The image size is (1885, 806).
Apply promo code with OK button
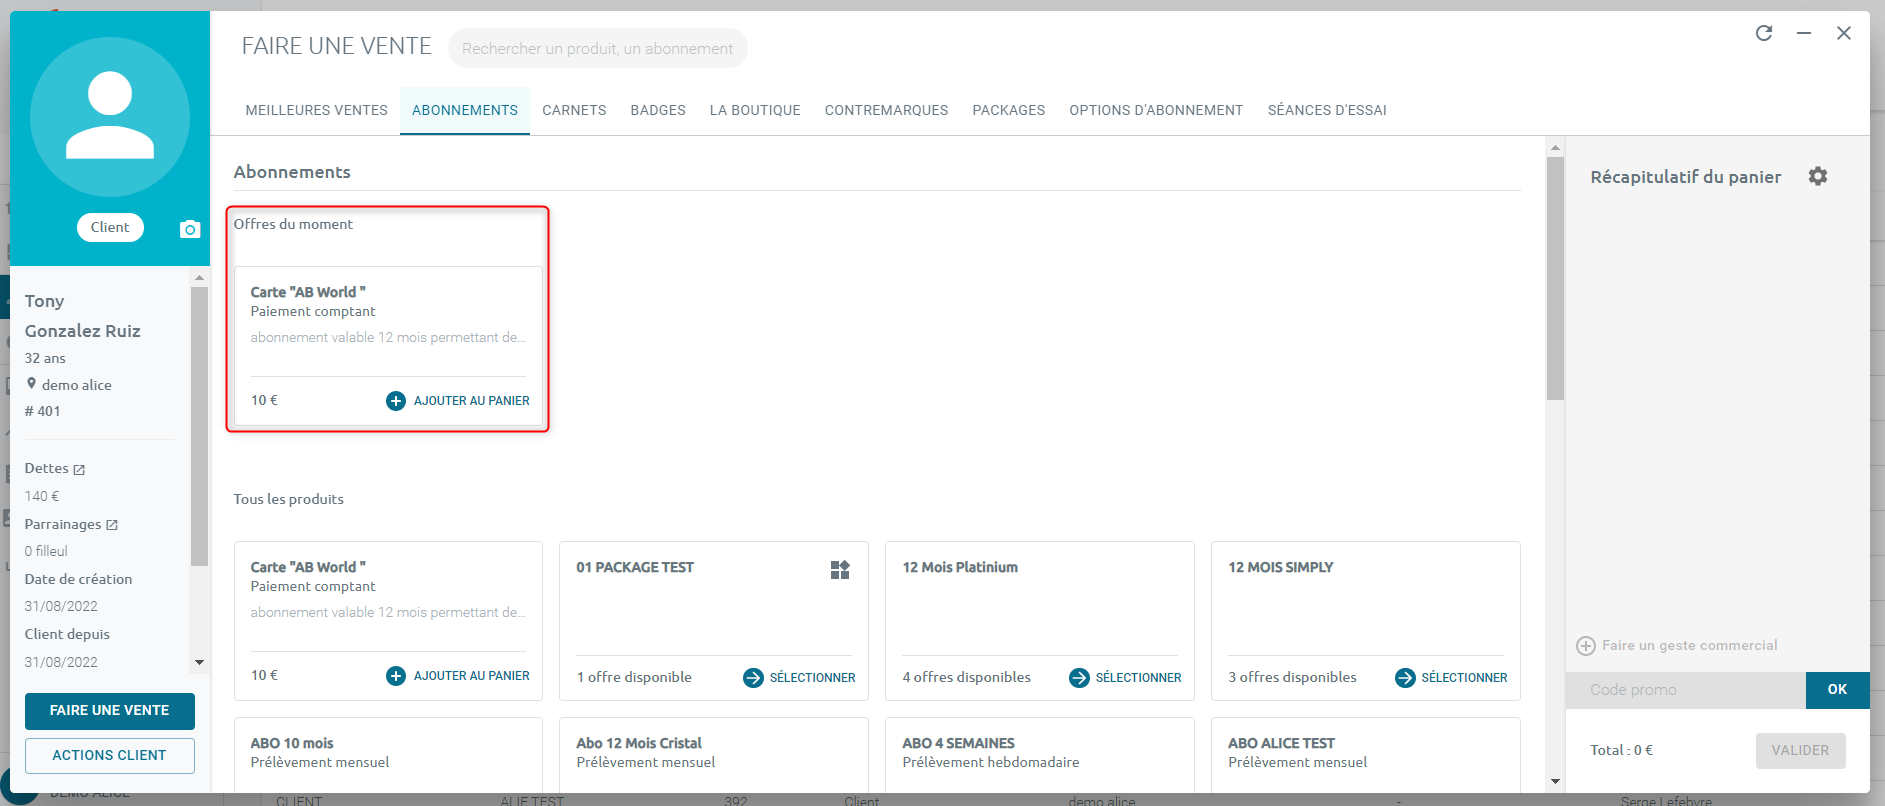point(1837,690)
